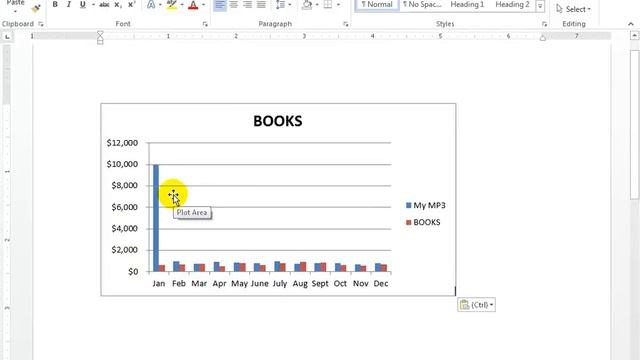The image size is (640, 360).
Task: Toggle italic formatting
Action: (x=69, y=4)
